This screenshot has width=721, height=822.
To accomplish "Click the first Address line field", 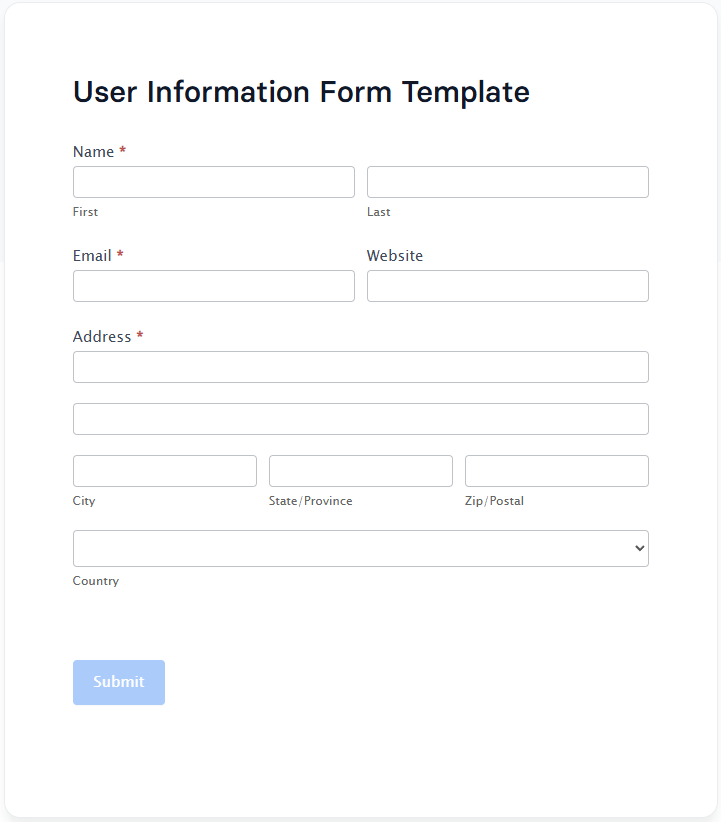I will click(360, 367).
